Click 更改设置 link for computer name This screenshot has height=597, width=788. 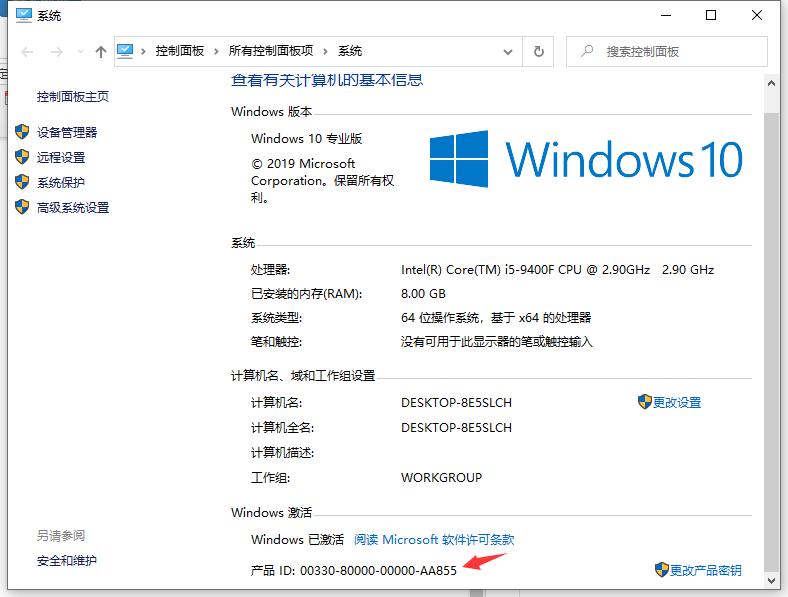(x=677, y=402)
